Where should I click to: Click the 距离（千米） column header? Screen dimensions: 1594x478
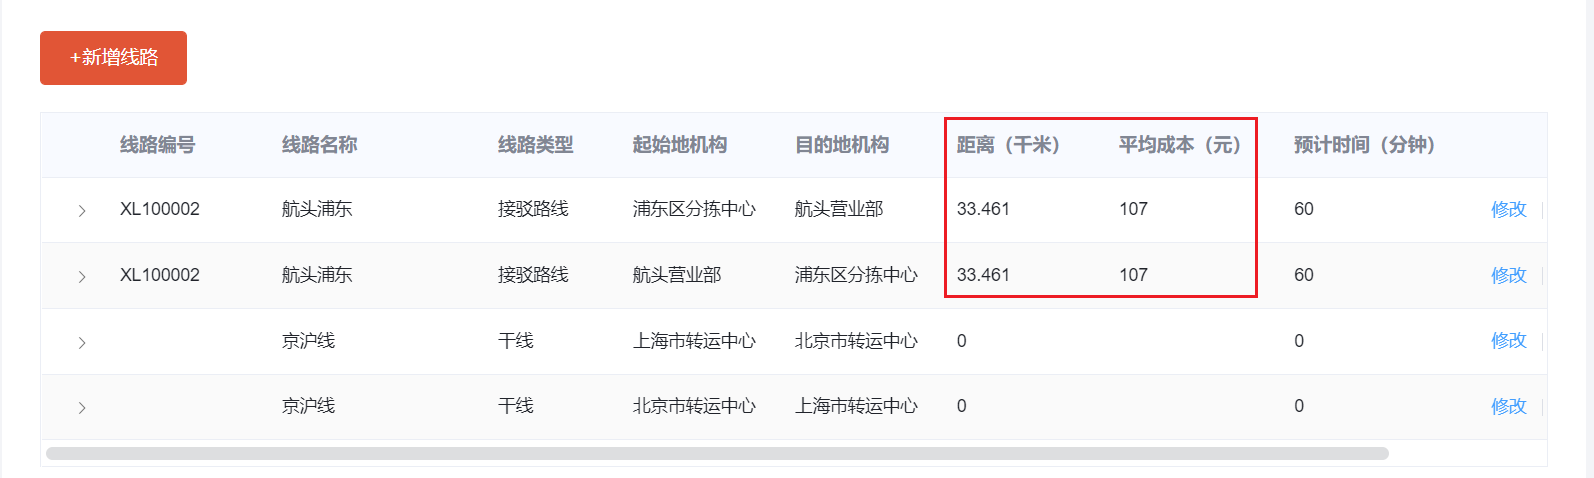pos(1008,145)
